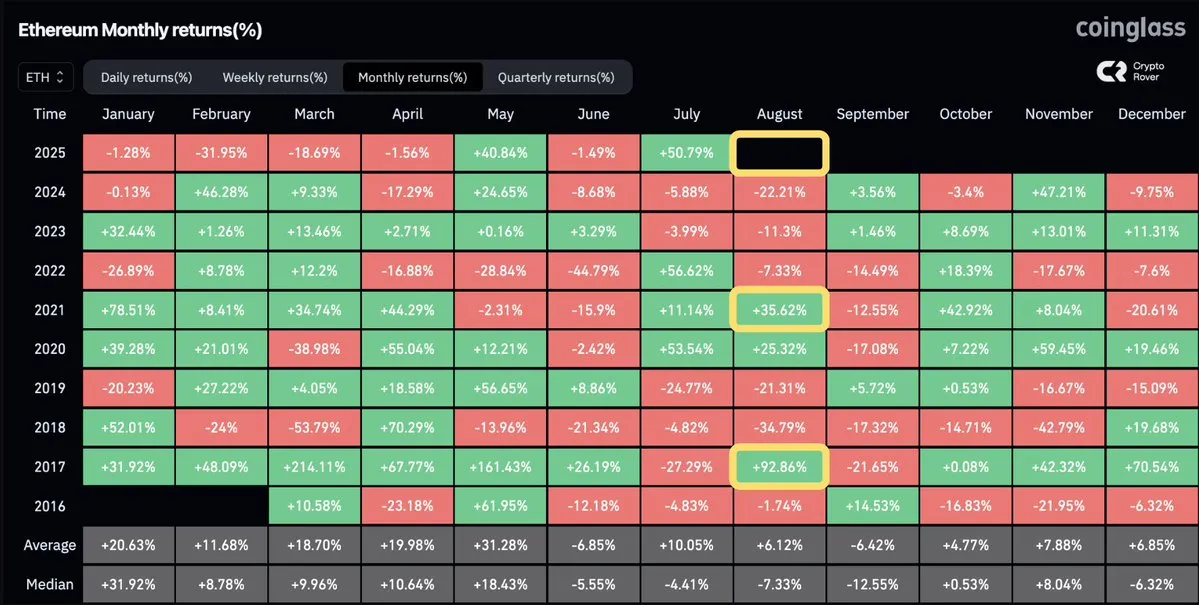Select the Average row label
This screenshot has height=605, width=1199.
50,545
